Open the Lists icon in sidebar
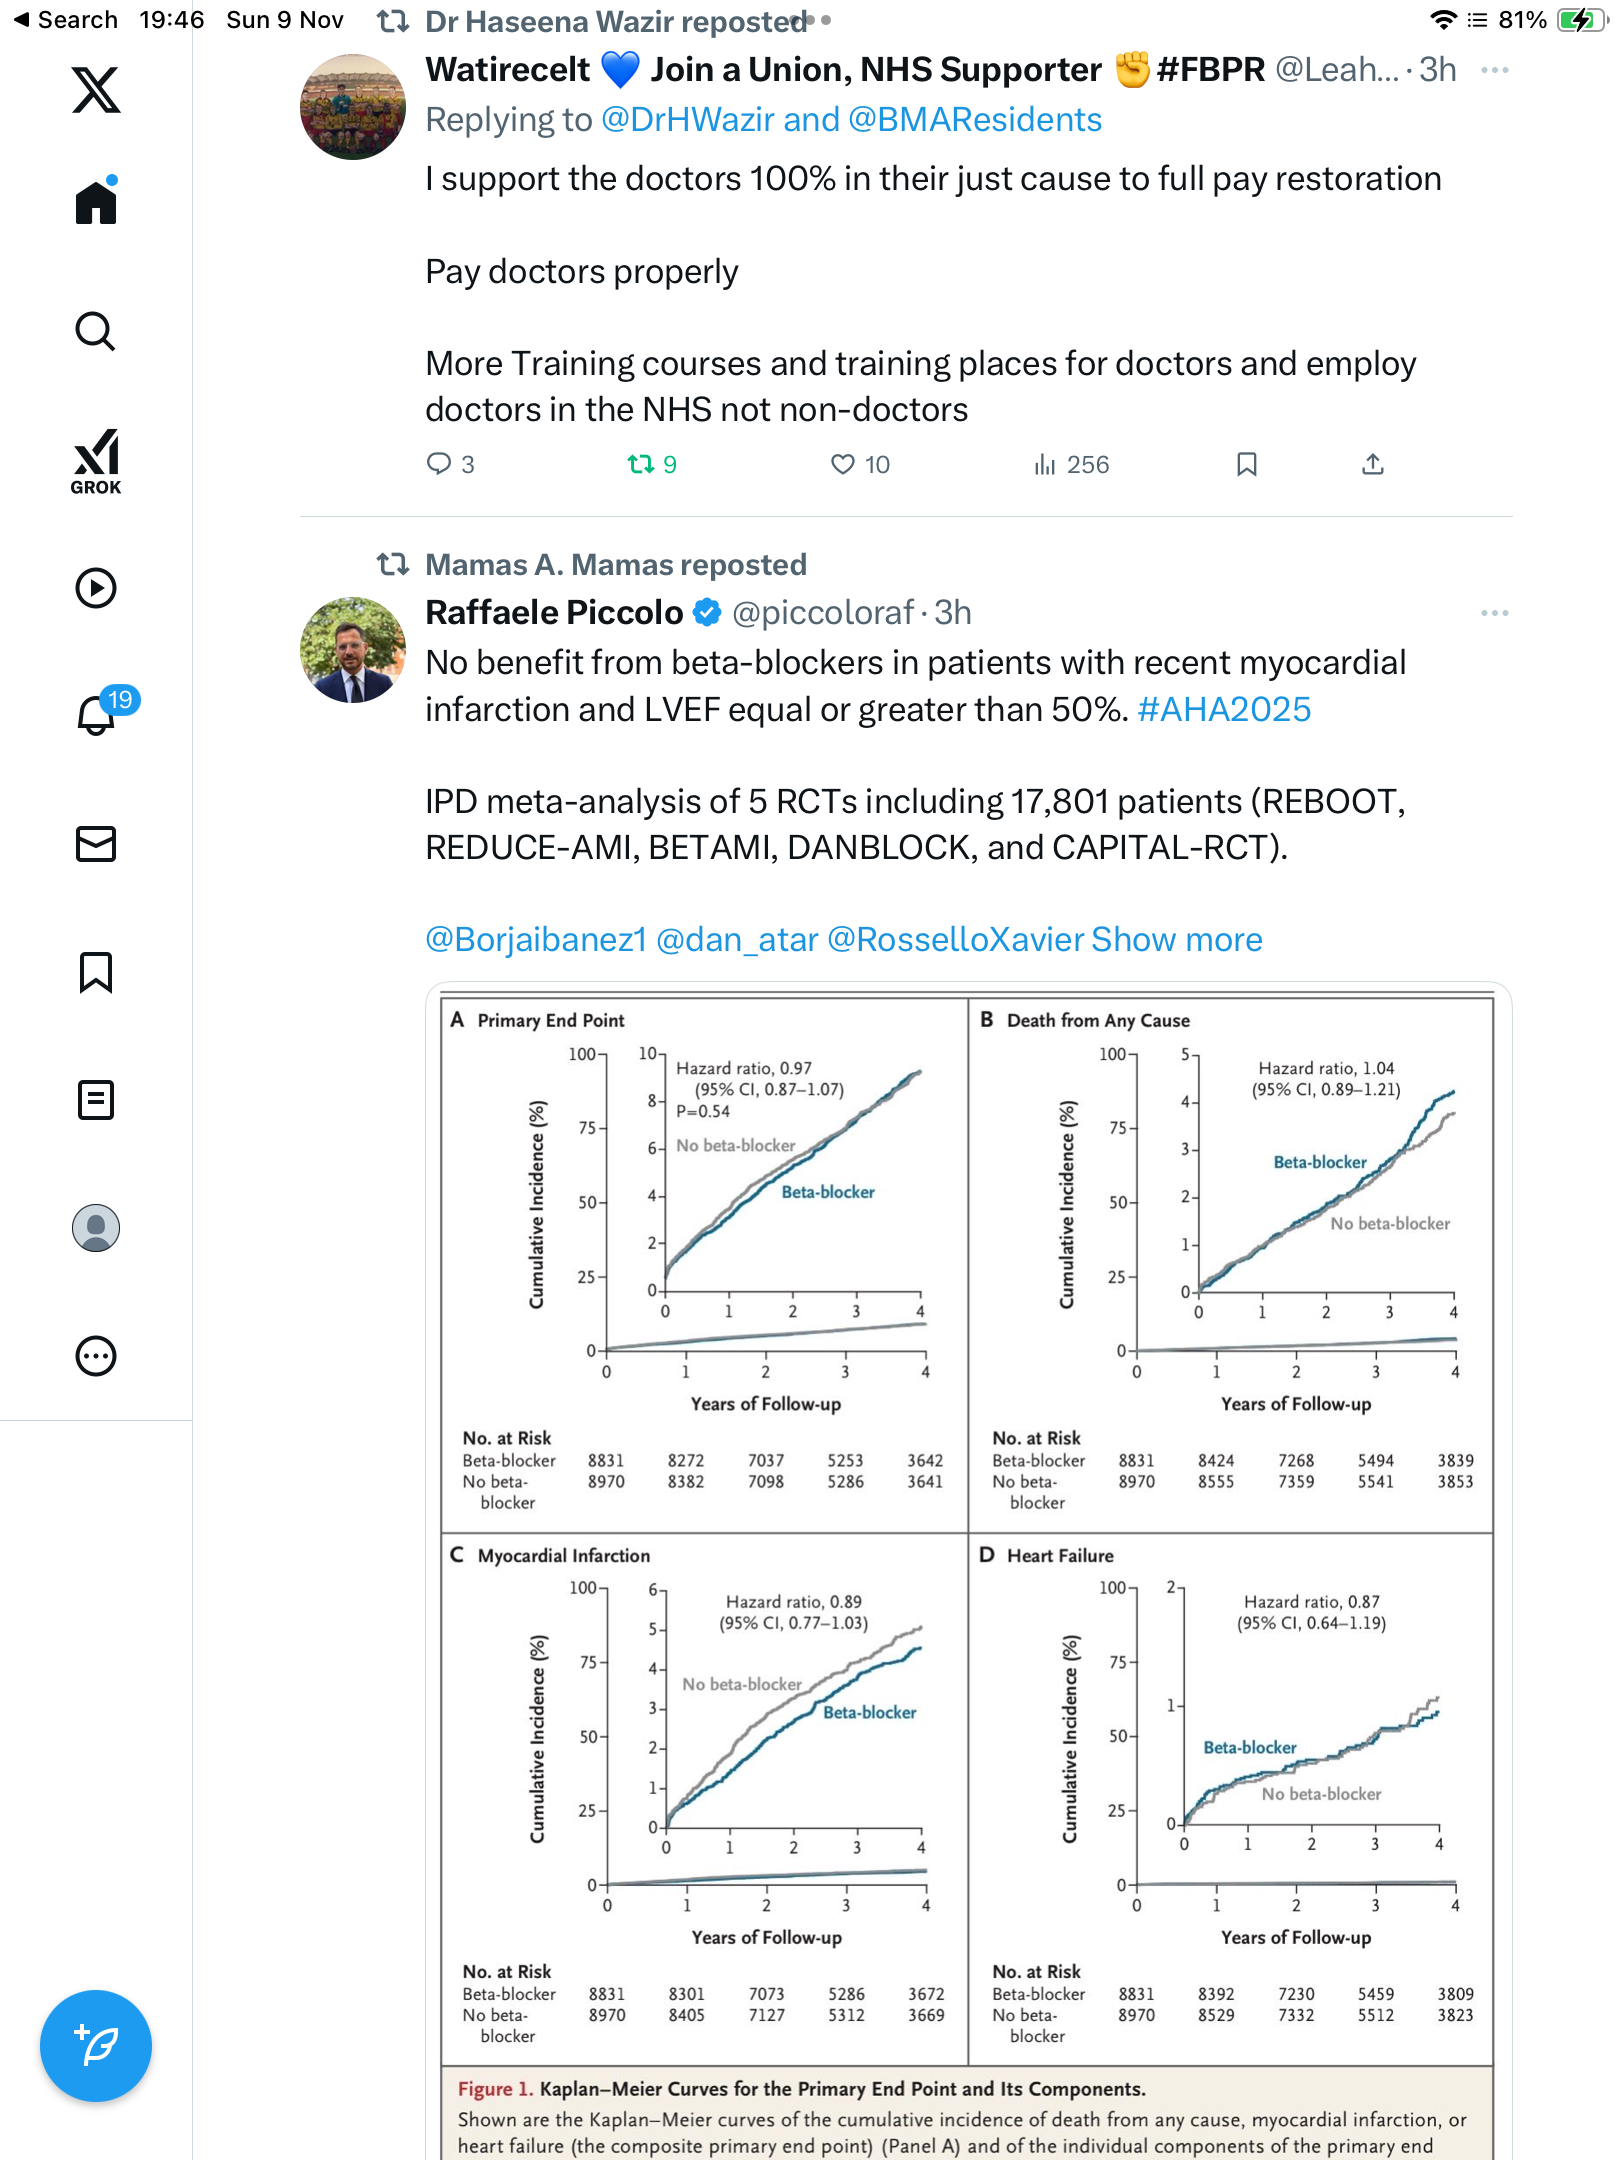 coord(96,1100)
